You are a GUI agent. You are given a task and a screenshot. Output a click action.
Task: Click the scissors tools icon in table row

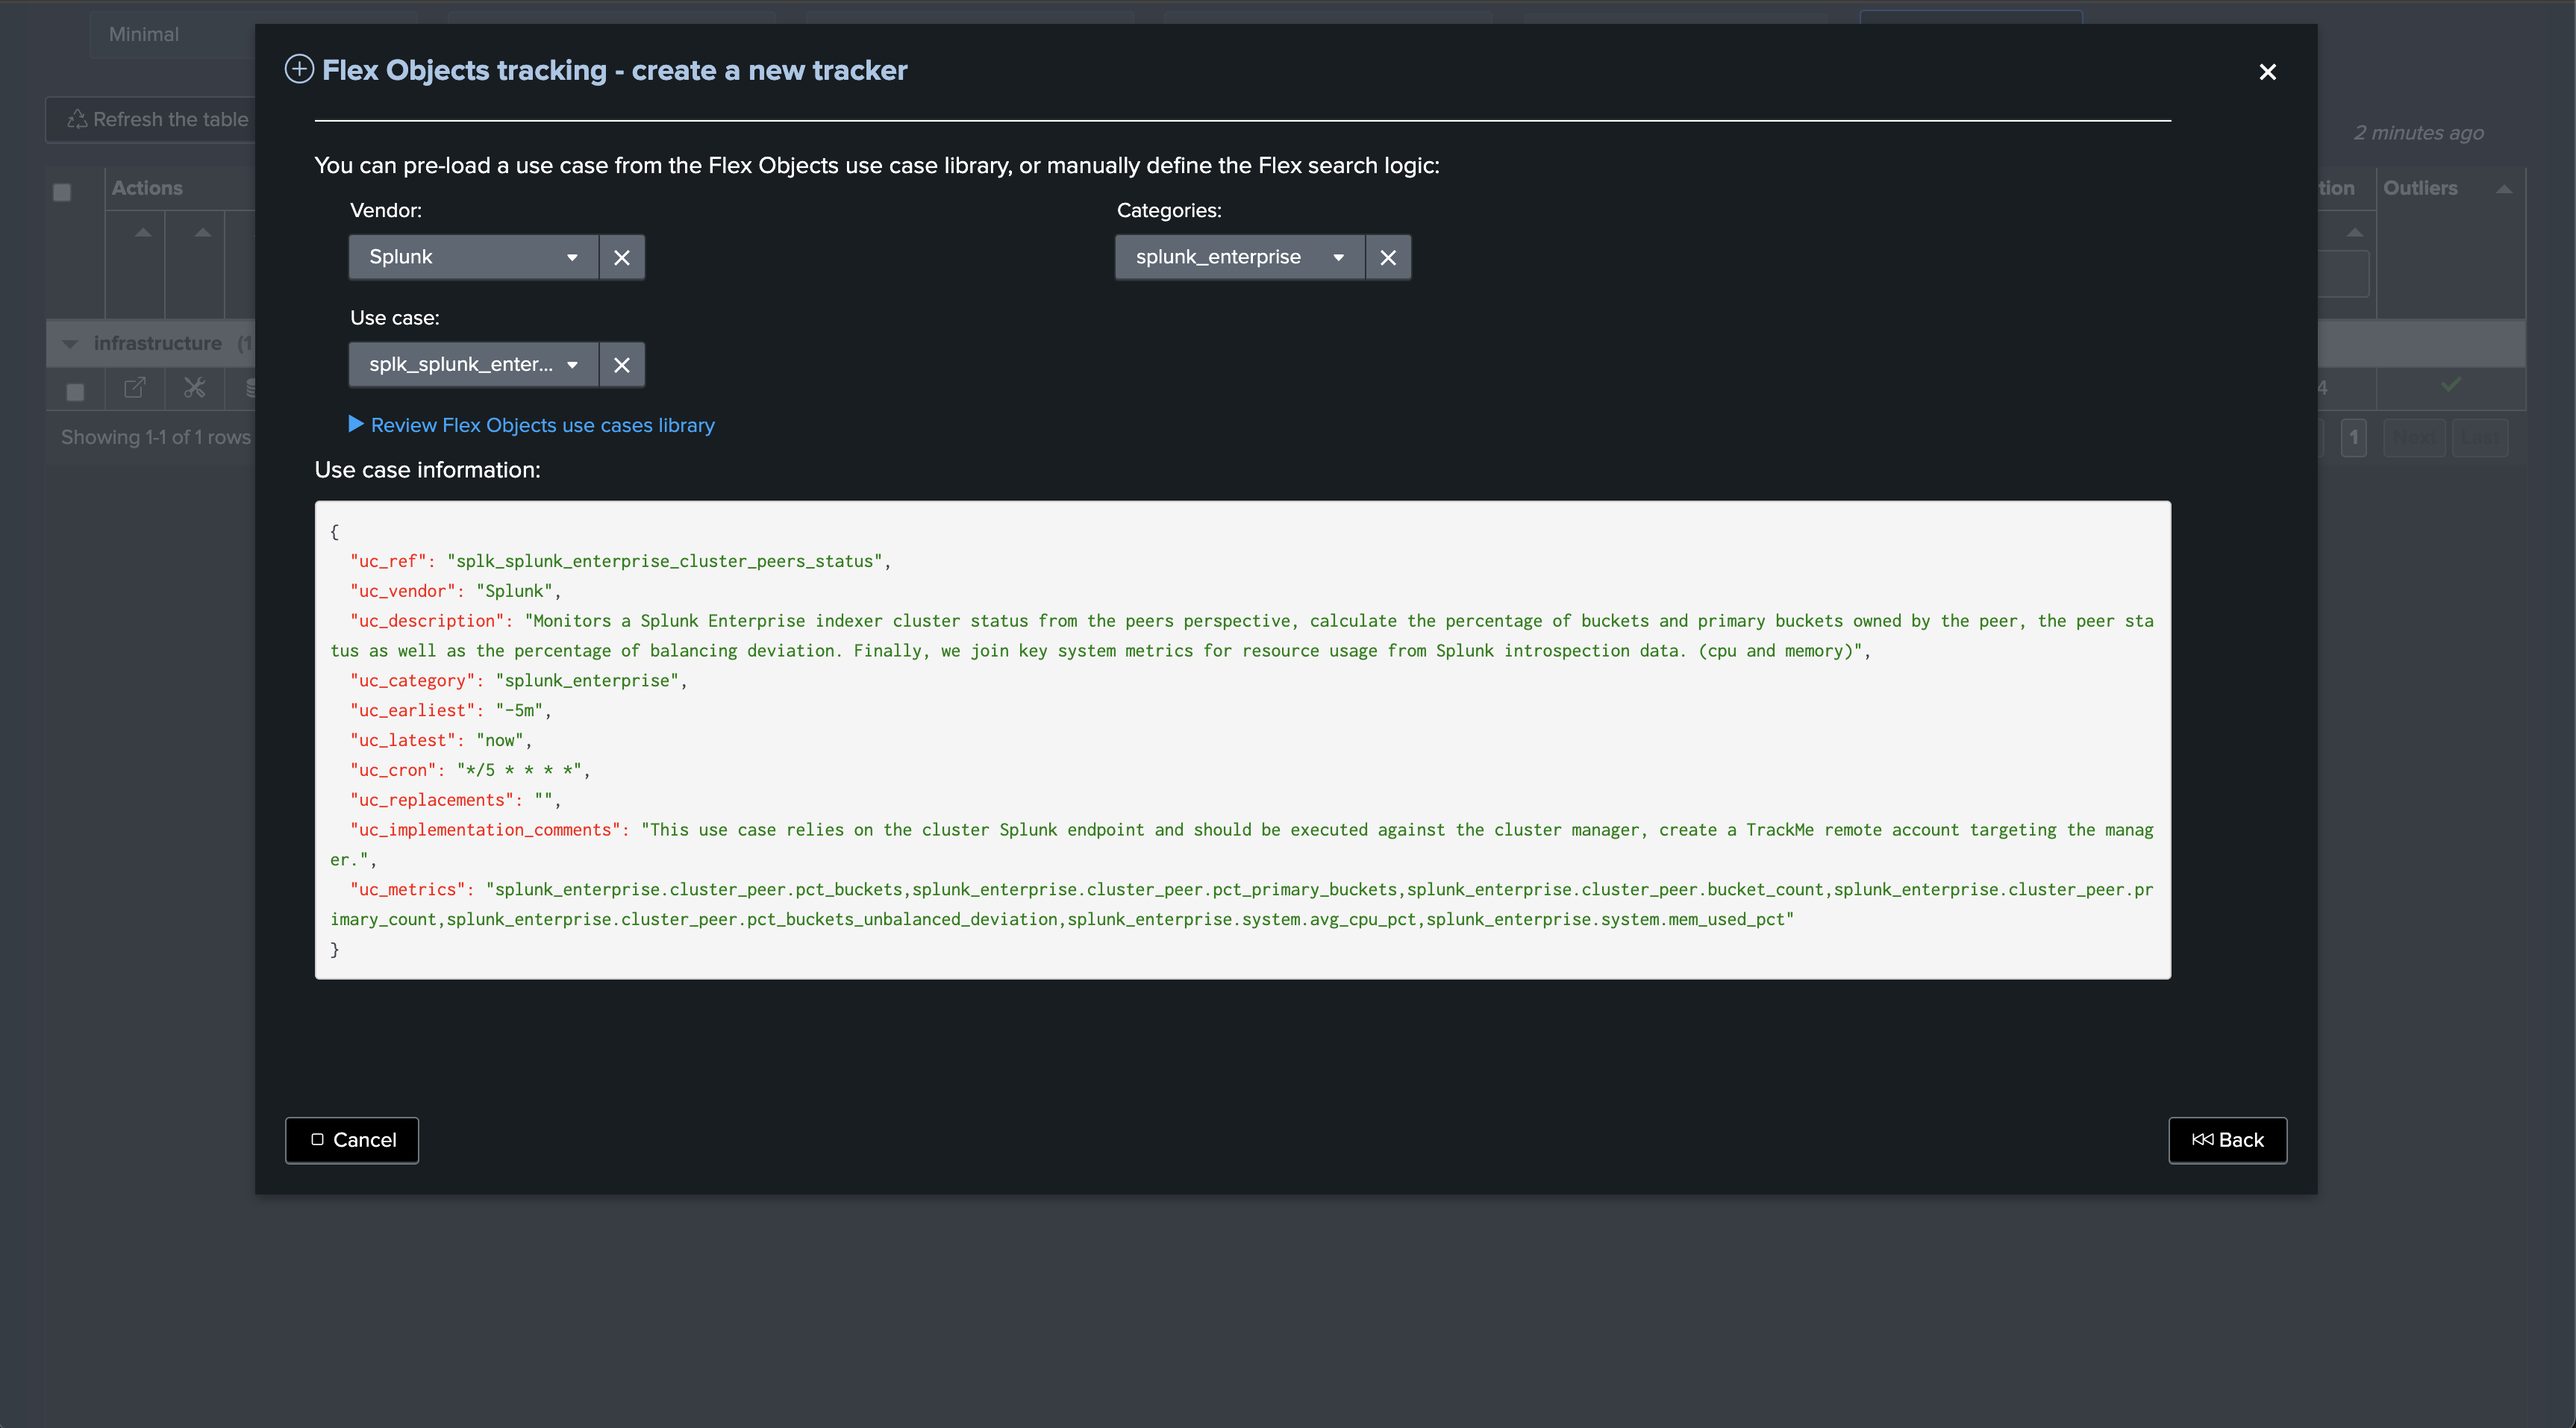pyautogui.click(x=194, y=388)
